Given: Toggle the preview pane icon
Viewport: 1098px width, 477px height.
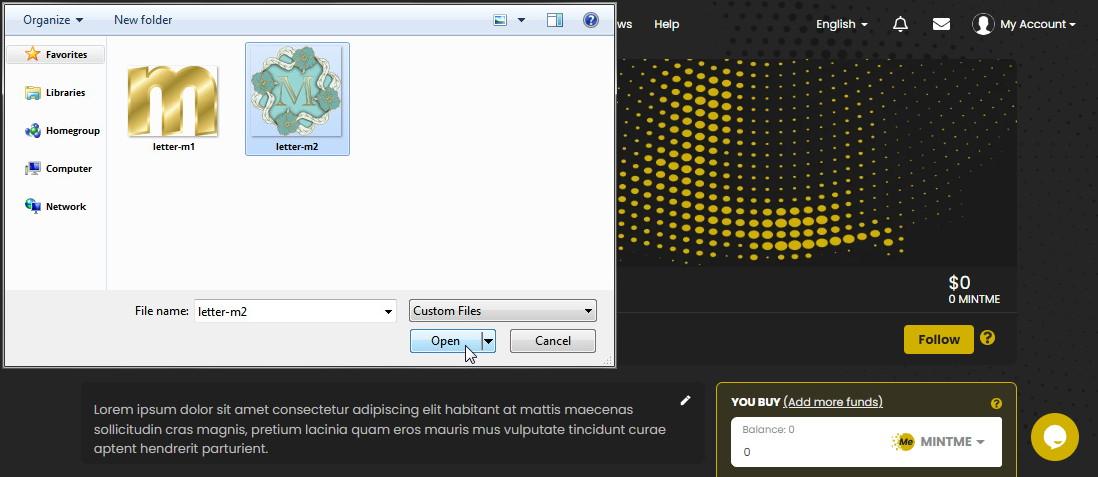Looking at the screenshot, I should [555, 20].
